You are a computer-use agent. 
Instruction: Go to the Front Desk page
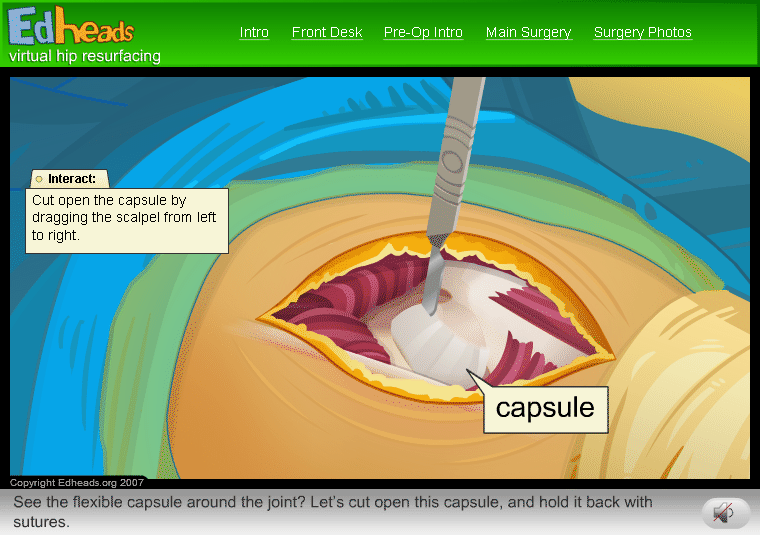[327, 32]
